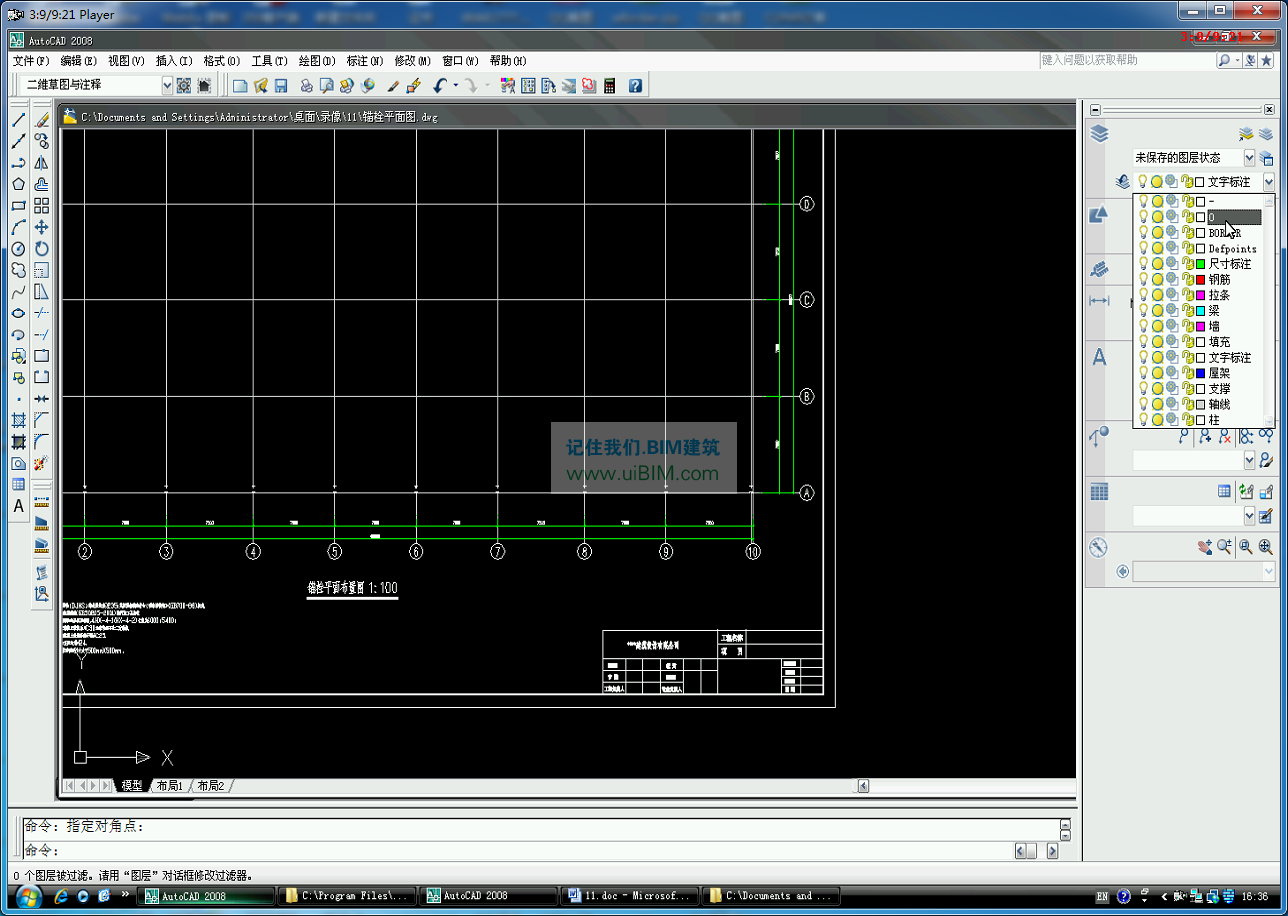The image size is (1288, 916).
Task: Choose the Rotate tool
Action: (x=42, y=249)
